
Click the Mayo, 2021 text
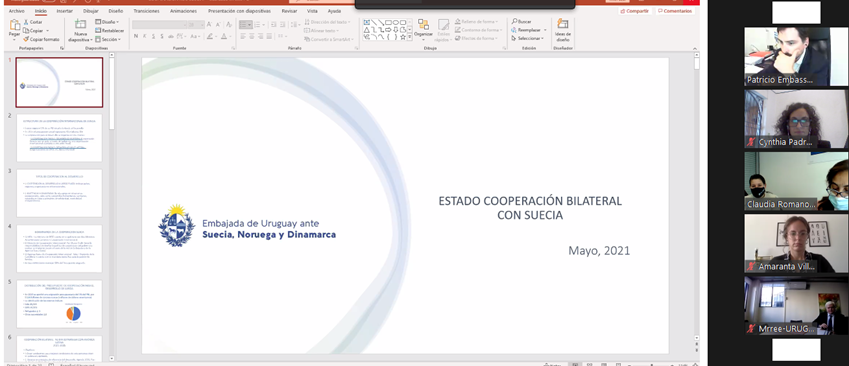pos(599,251)
